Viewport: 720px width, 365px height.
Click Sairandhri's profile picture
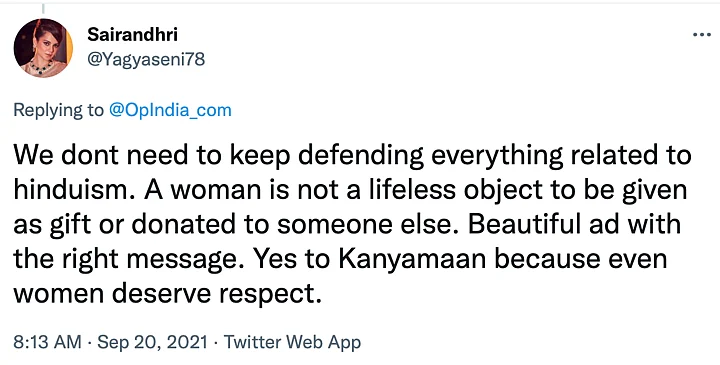[x=43, y=48]
